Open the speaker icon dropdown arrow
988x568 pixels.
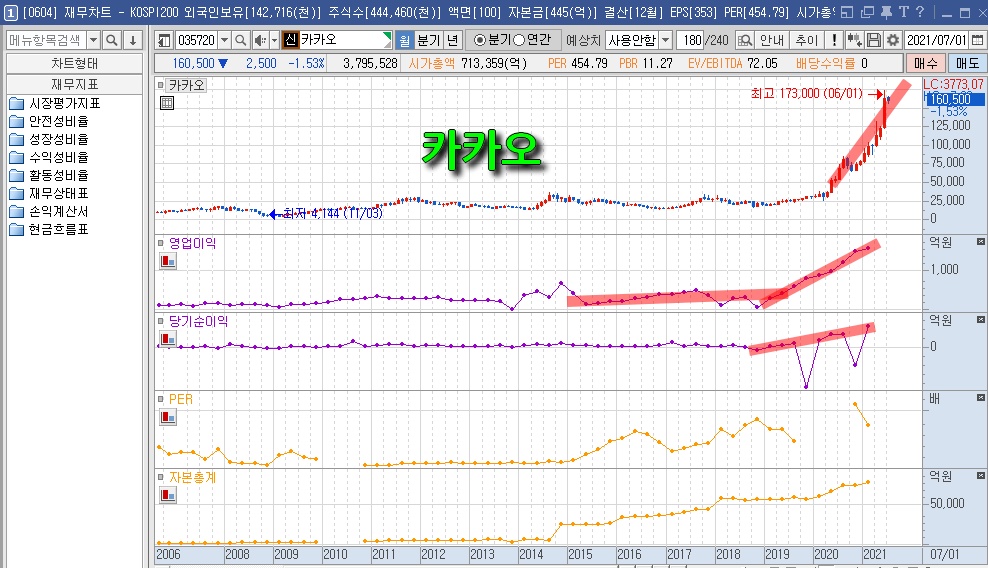pyautogui.click(x=274, y=40)
